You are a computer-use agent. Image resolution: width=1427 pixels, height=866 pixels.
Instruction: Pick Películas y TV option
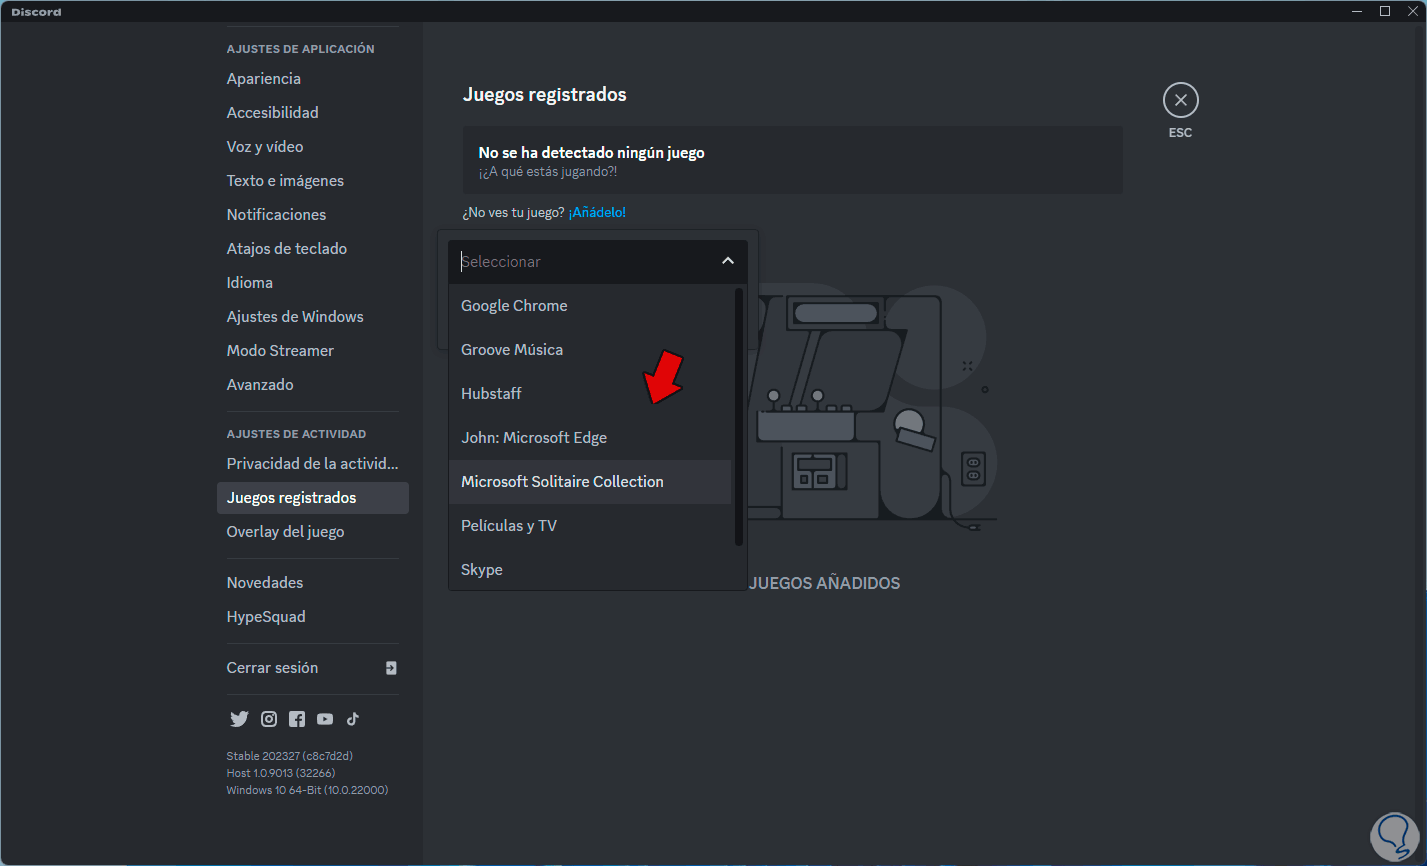click(591, 526)
